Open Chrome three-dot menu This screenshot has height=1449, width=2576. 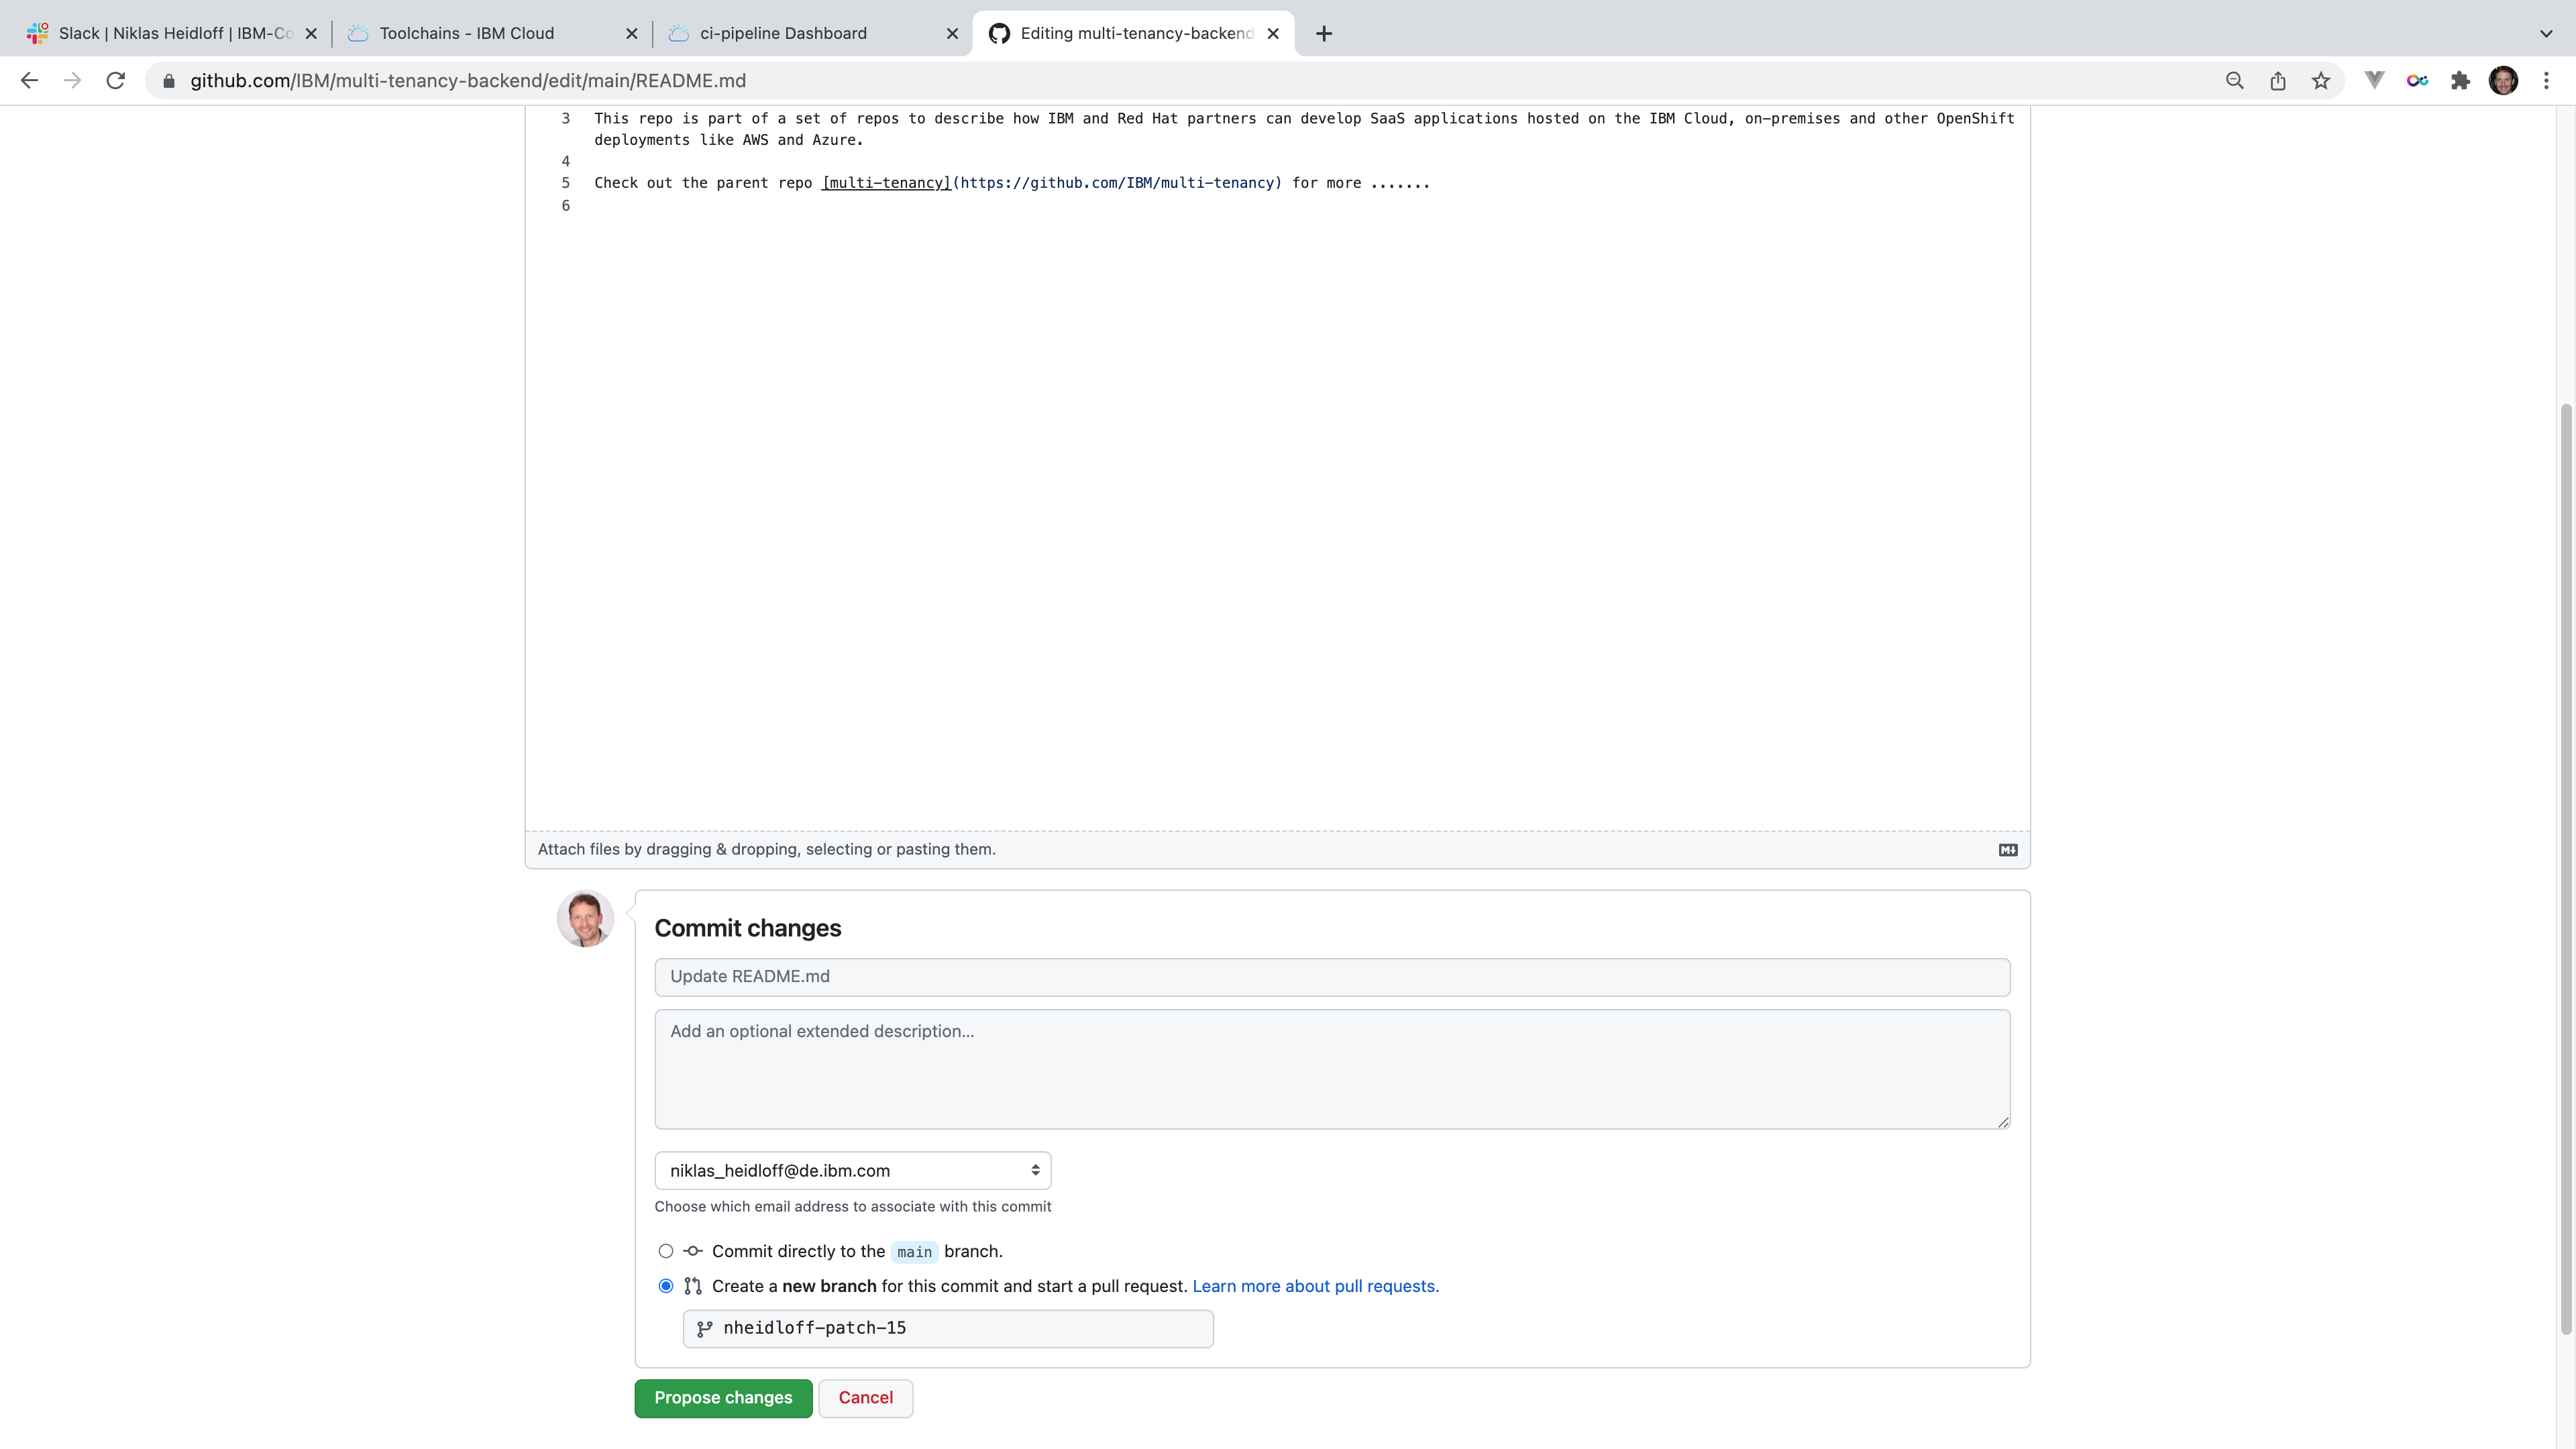(x=2546, y=81)
